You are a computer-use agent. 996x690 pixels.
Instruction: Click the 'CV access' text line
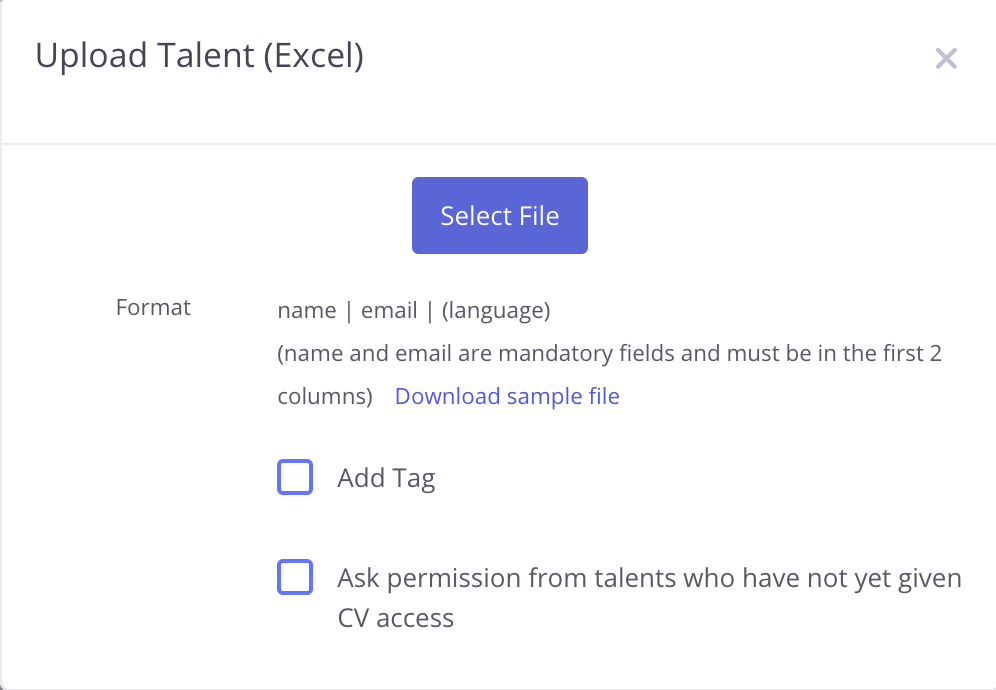(x=395, y=618)
